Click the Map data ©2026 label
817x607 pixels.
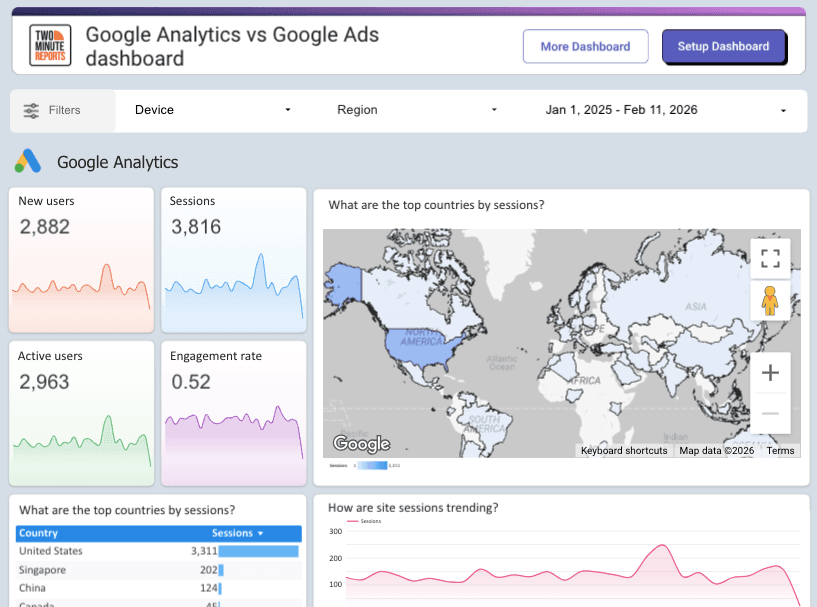pos(714,450)
